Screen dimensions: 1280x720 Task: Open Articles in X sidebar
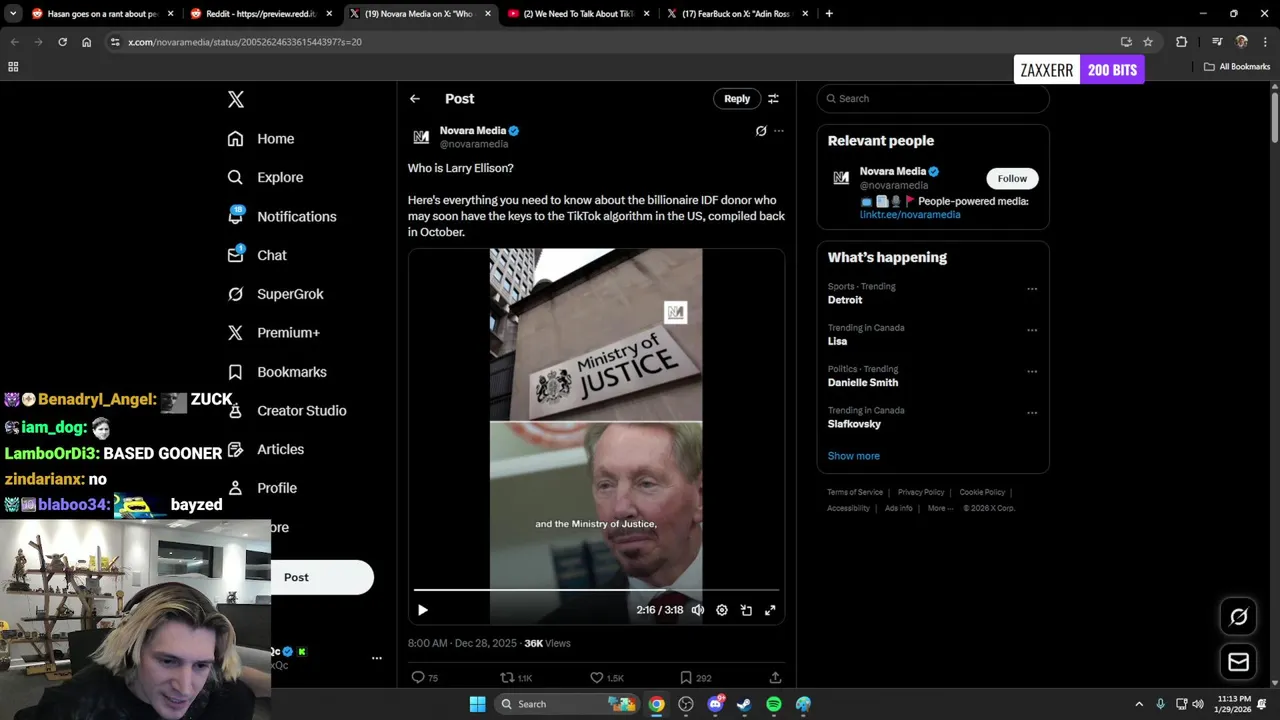[265, 449]
